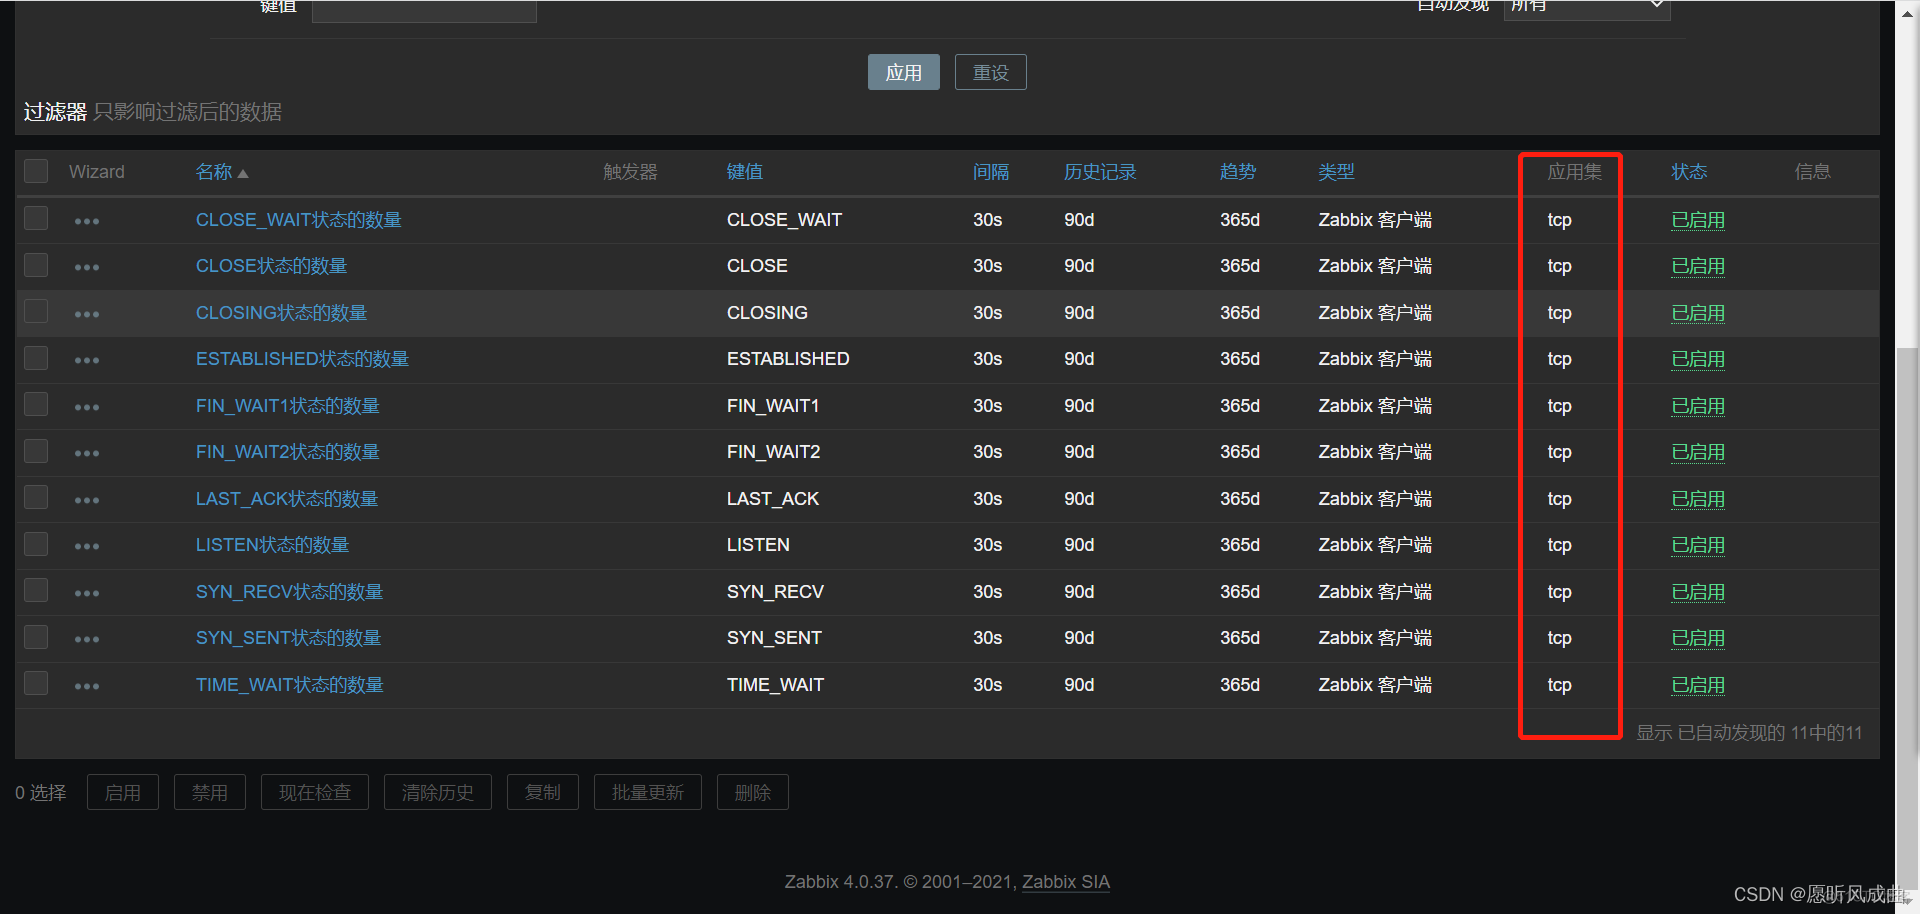The height and width of the screenshot is (914, 1920).
Task: Check the TIME_WAIT row checkbox
Action: [x=36, y=683]
